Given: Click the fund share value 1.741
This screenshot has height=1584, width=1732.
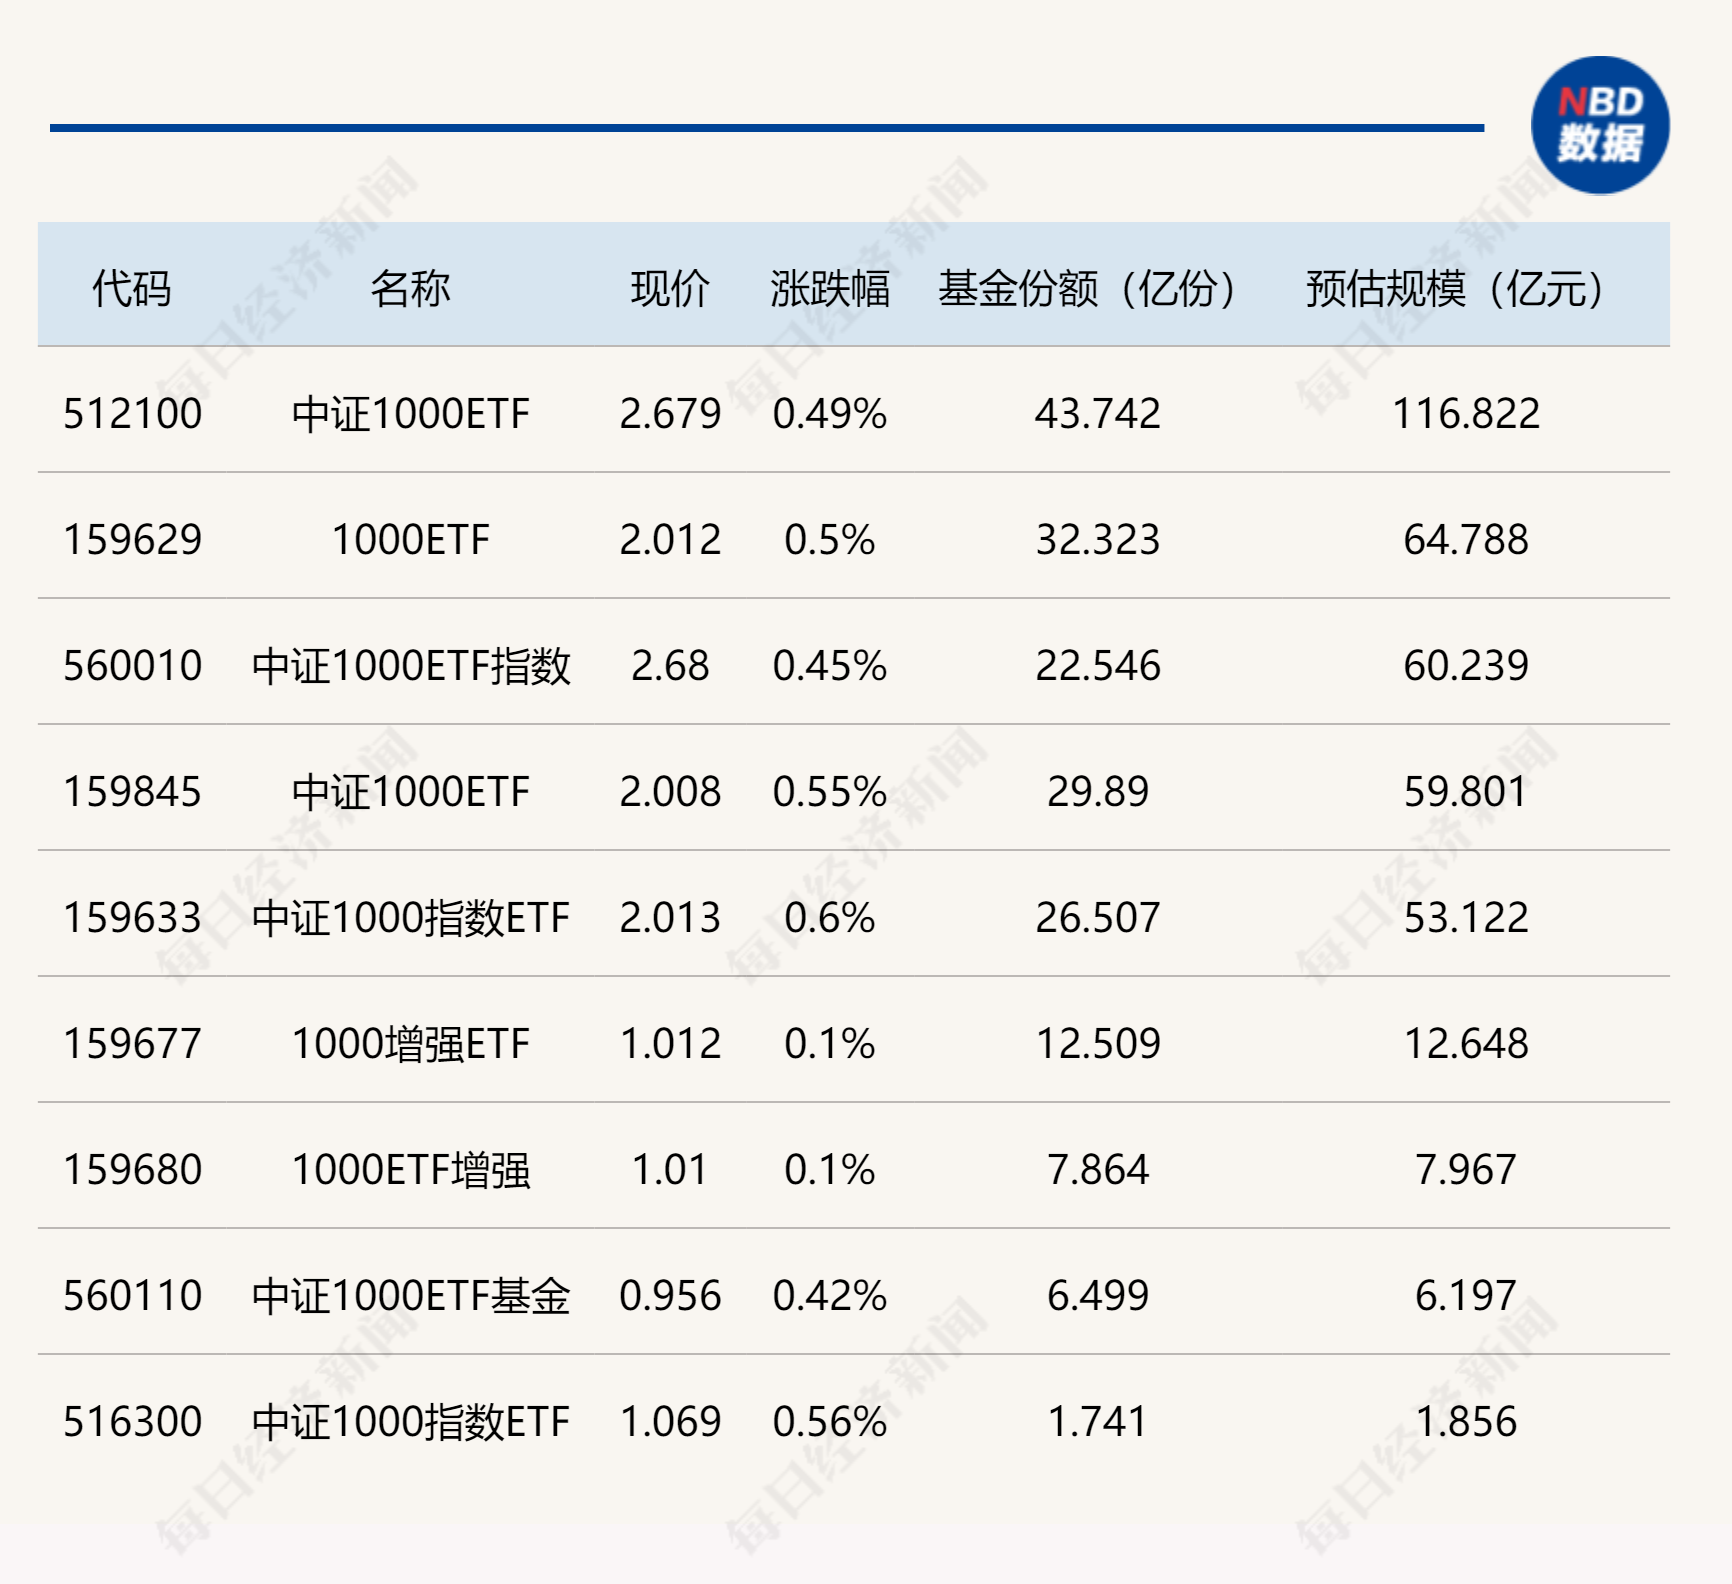Looking at the screenshot, I should pos(1098,1422).
